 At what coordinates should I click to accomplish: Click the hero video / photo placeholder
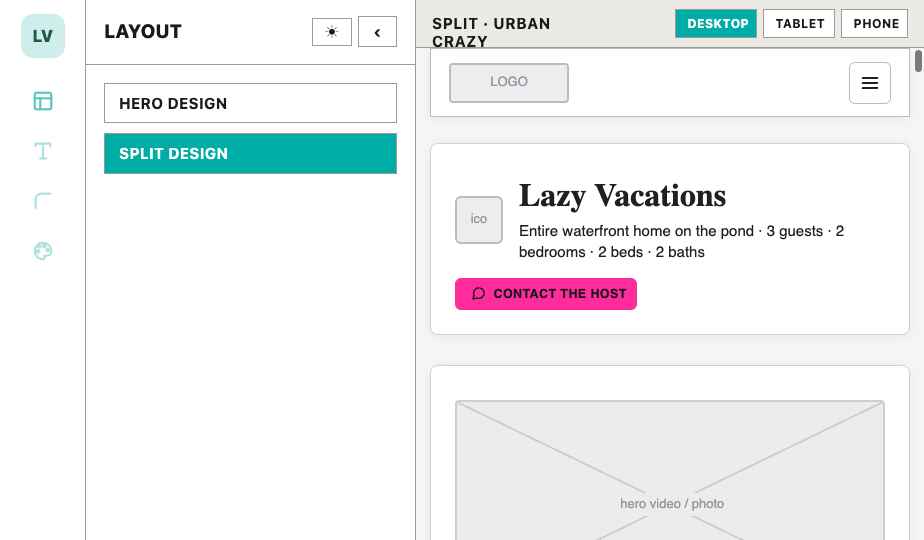[670, 470]
